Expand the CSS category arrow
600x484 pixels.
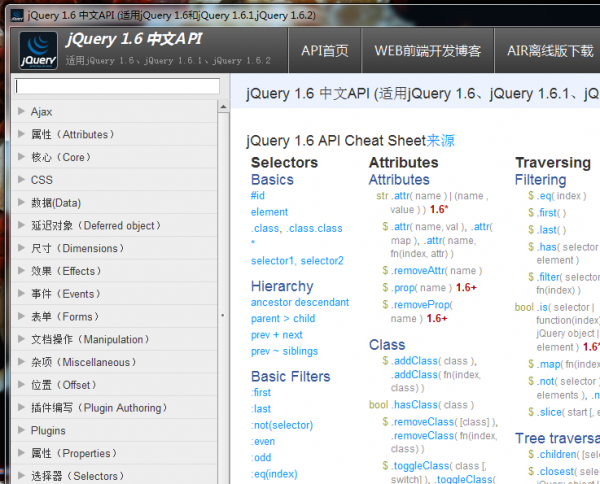click(21, 179)
